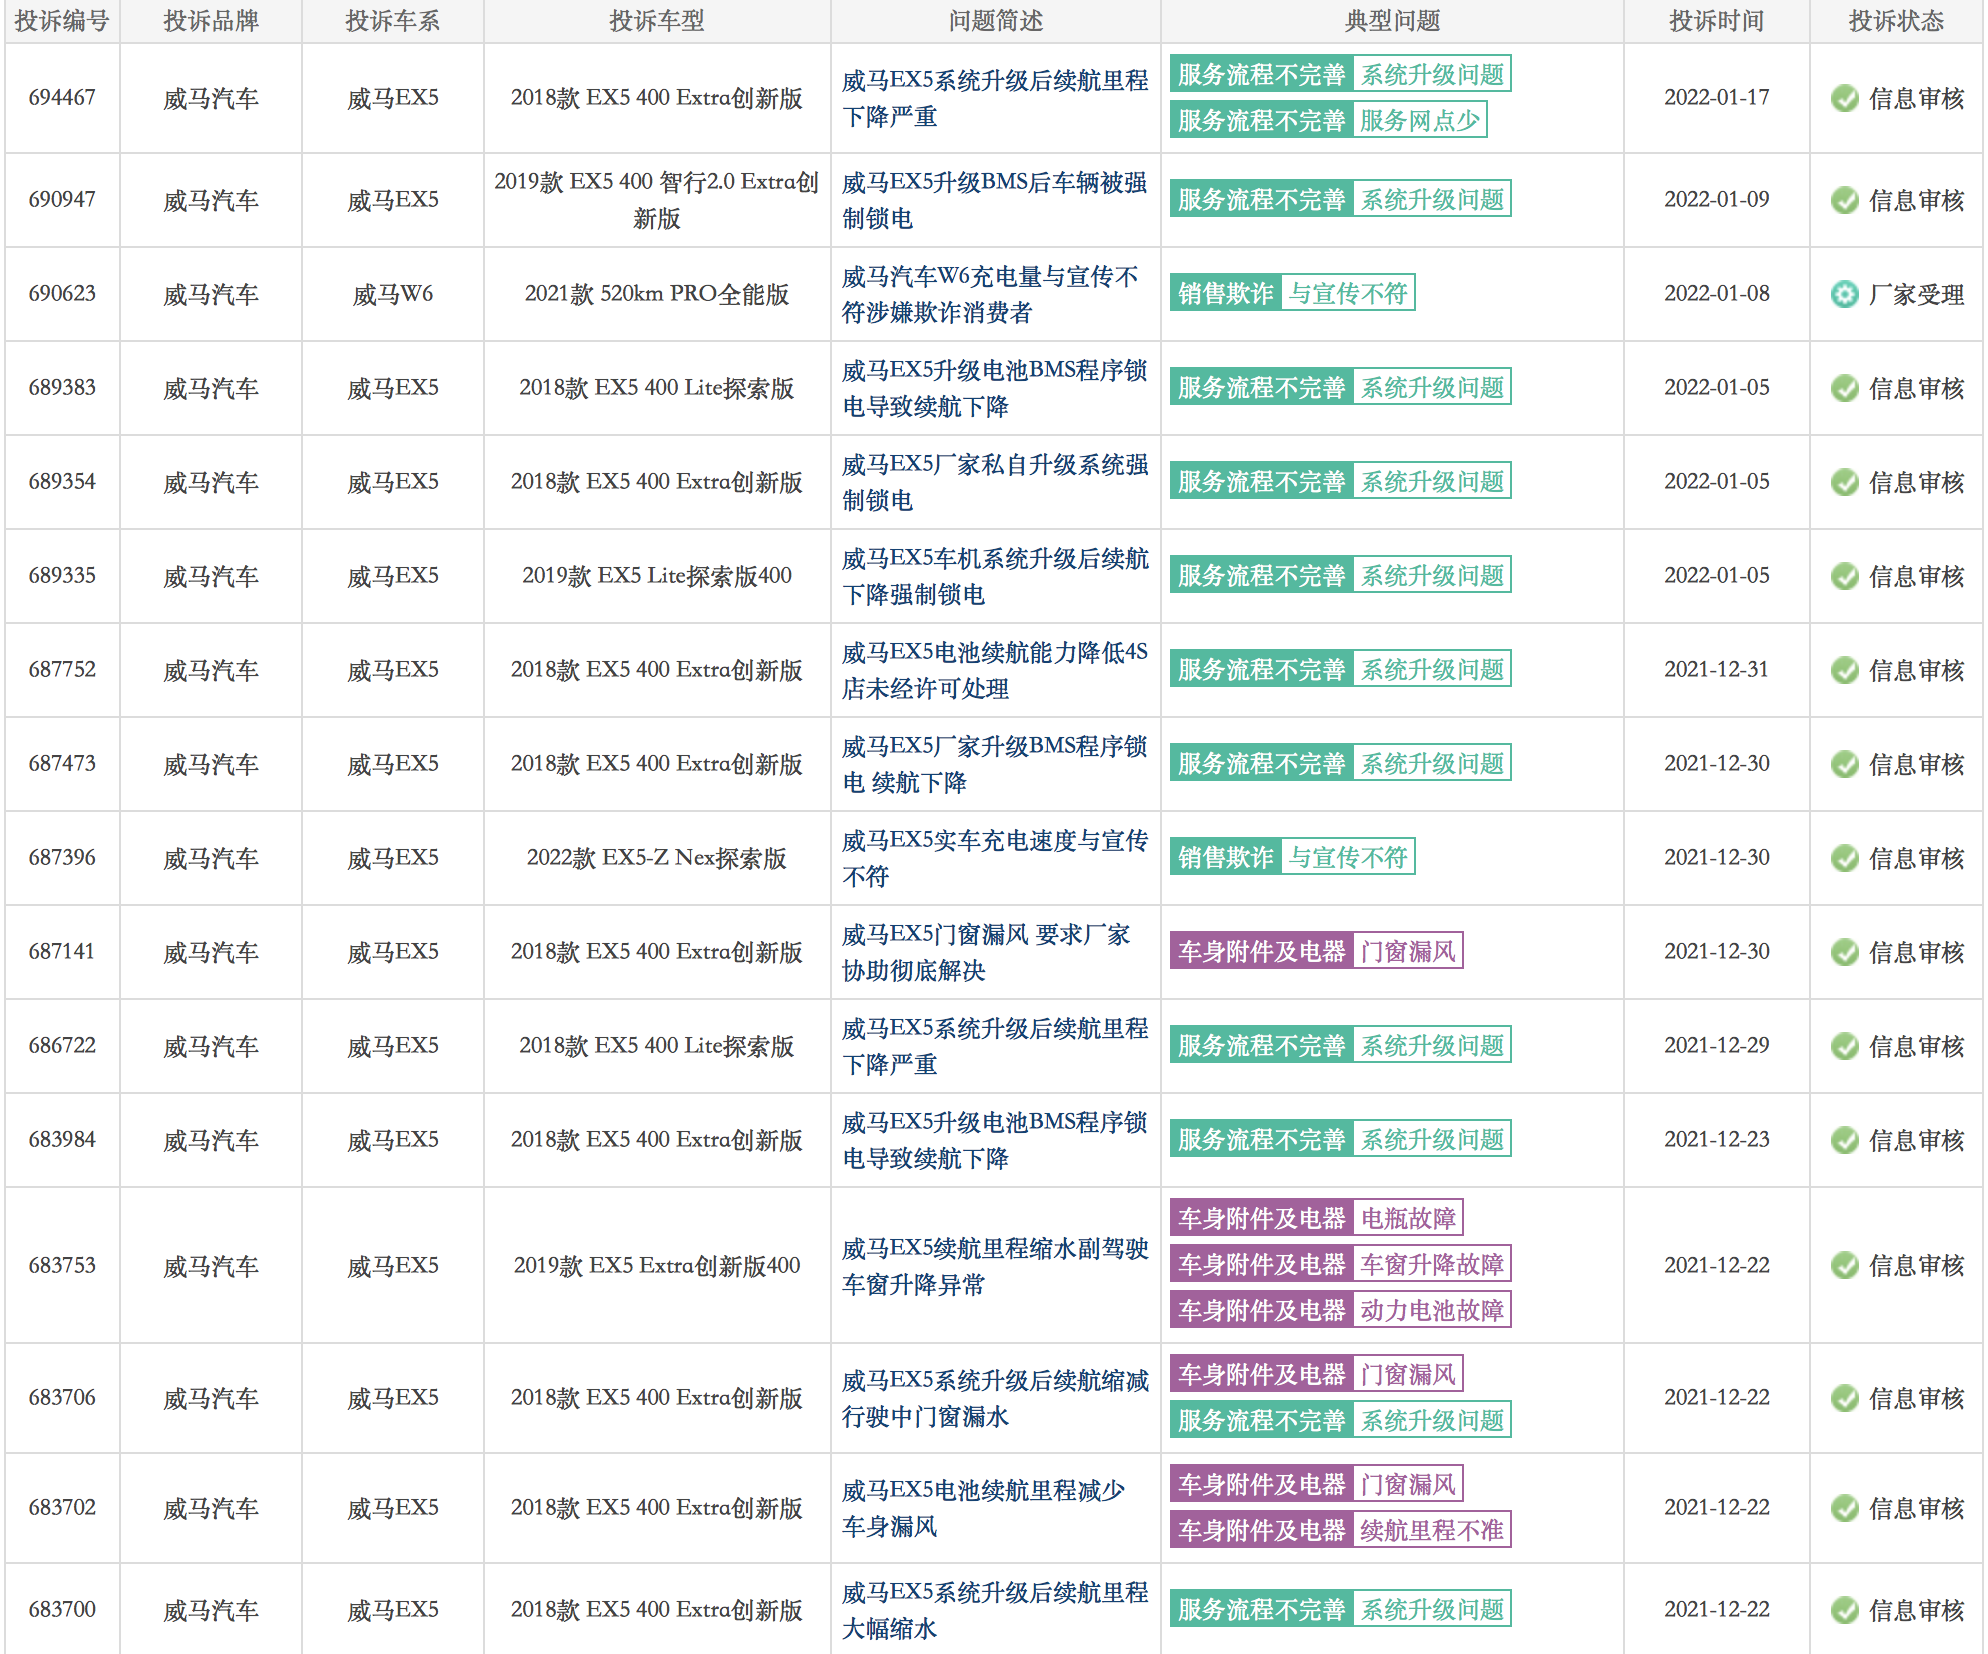This screenshot has height=1654, width=1988.
Task: Click model cell '2022款 EX5-Z Nex探索版'
Action: pyautogui.click(x=657, y=858)
